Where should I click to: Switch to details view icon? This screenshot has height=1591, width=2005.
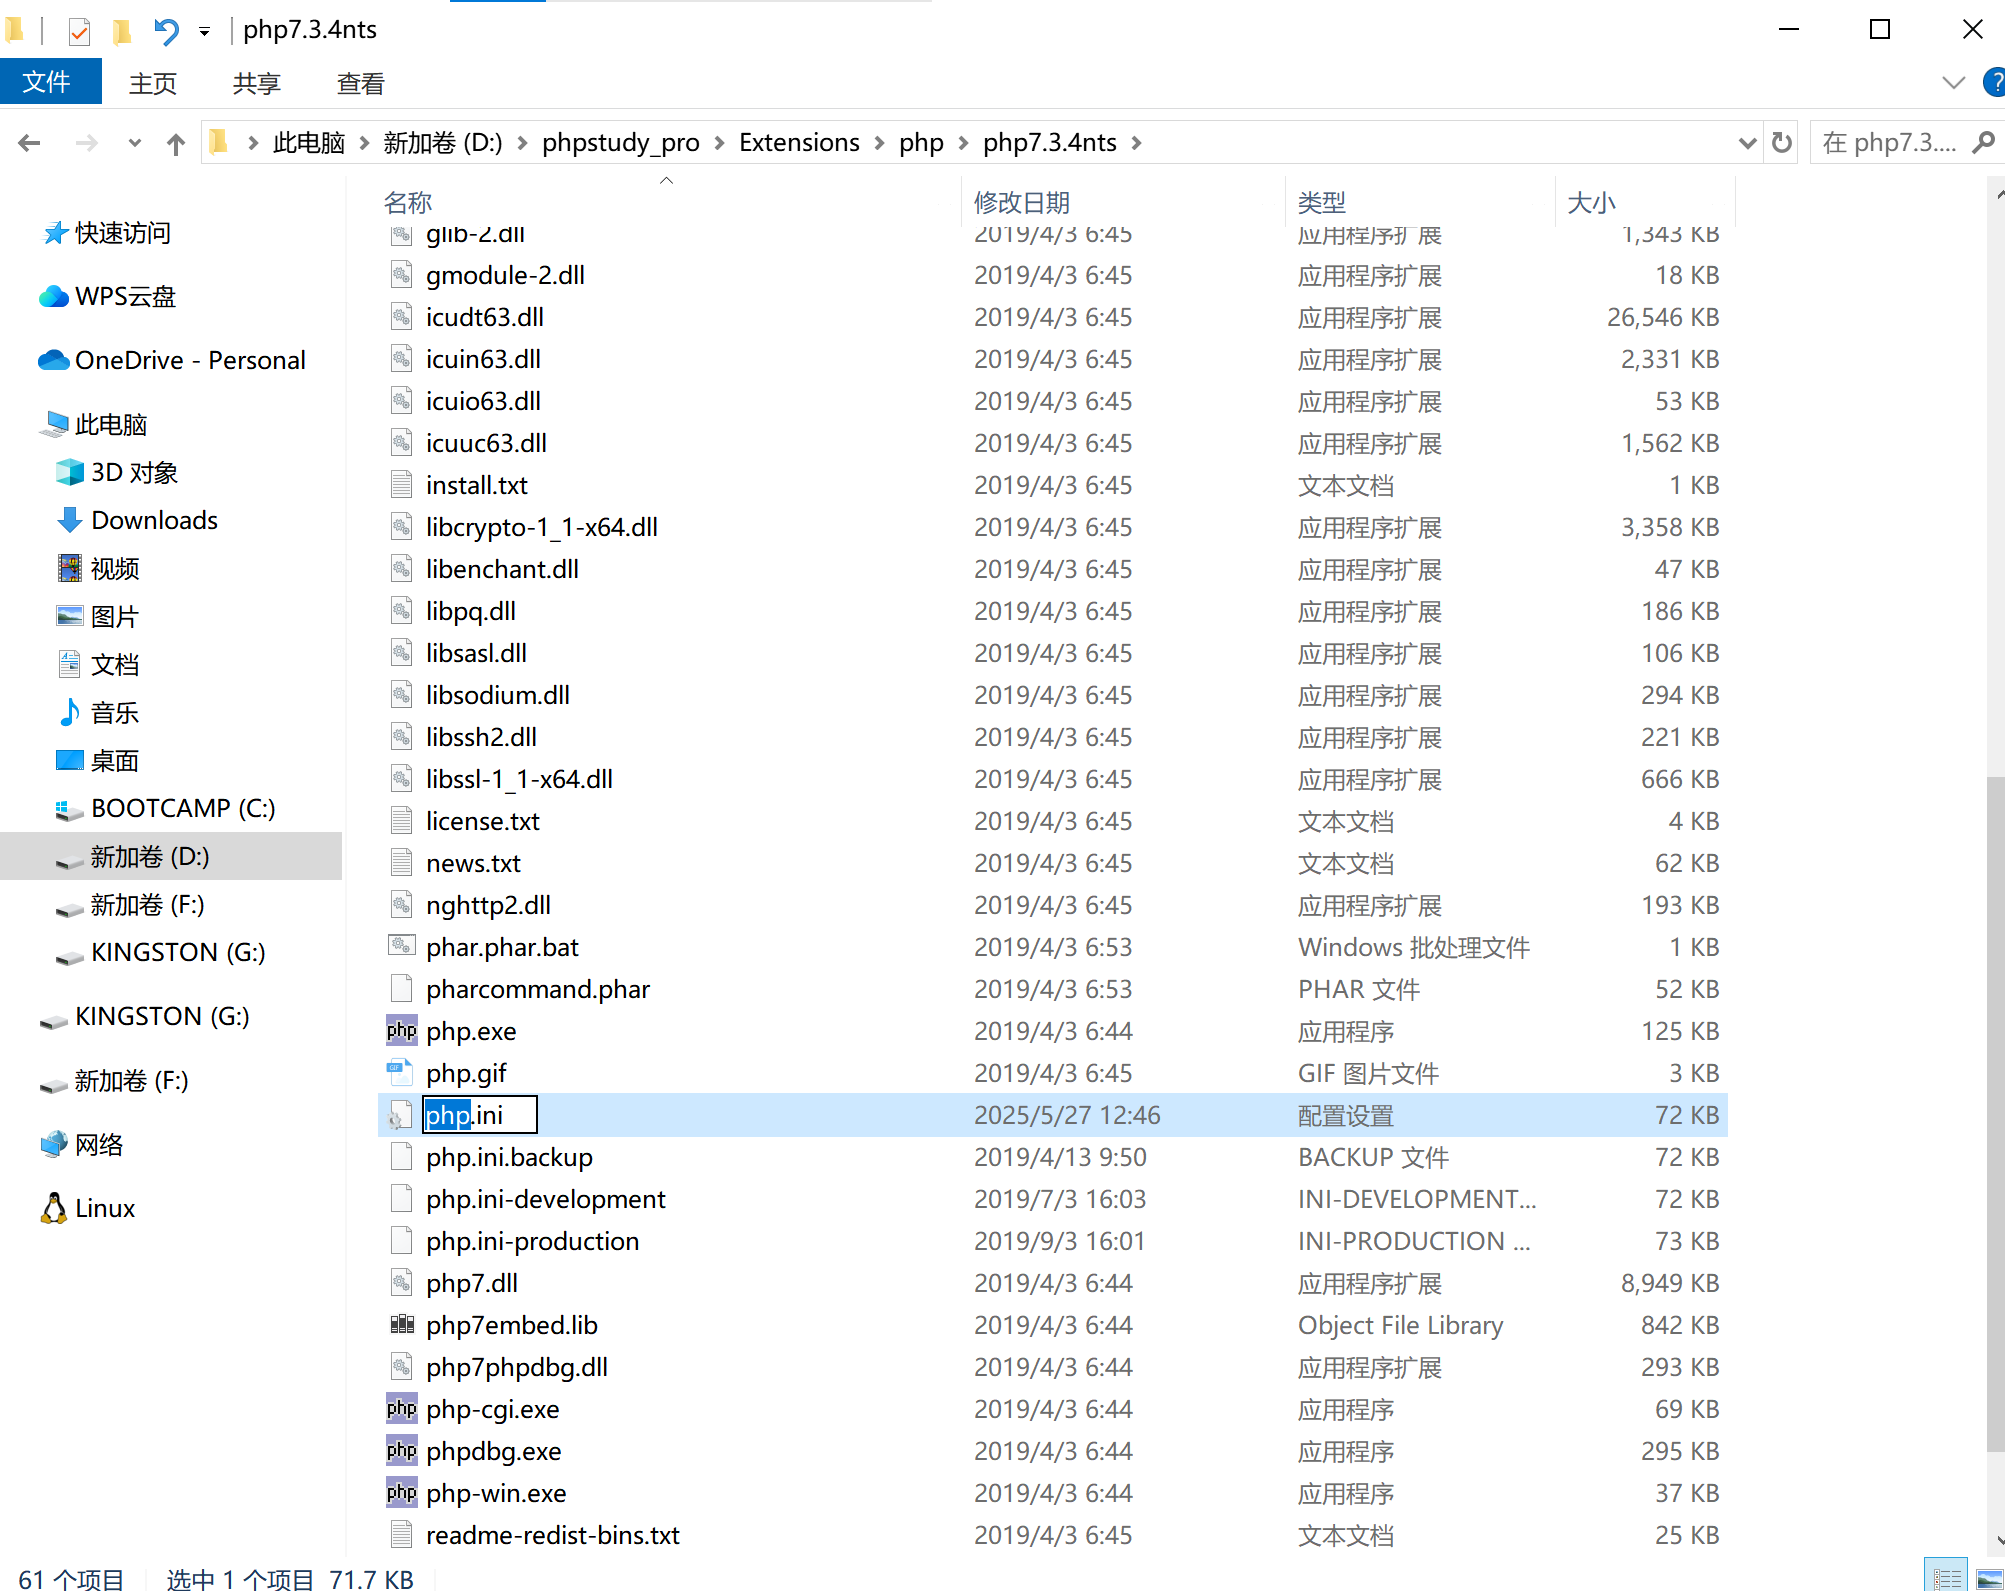tap(1946, 1578)
